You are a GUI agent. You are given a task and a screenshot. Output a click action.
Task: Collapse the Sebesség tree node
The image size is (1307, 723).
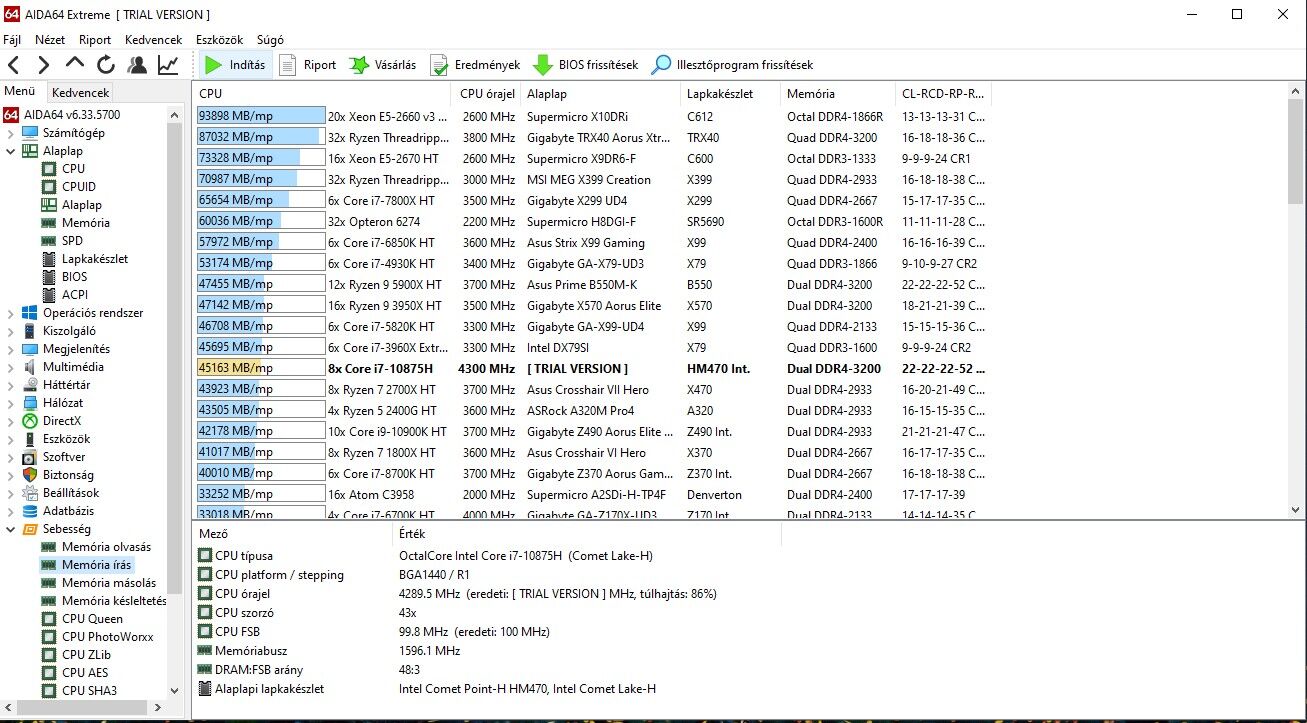(x=11, y=529)
